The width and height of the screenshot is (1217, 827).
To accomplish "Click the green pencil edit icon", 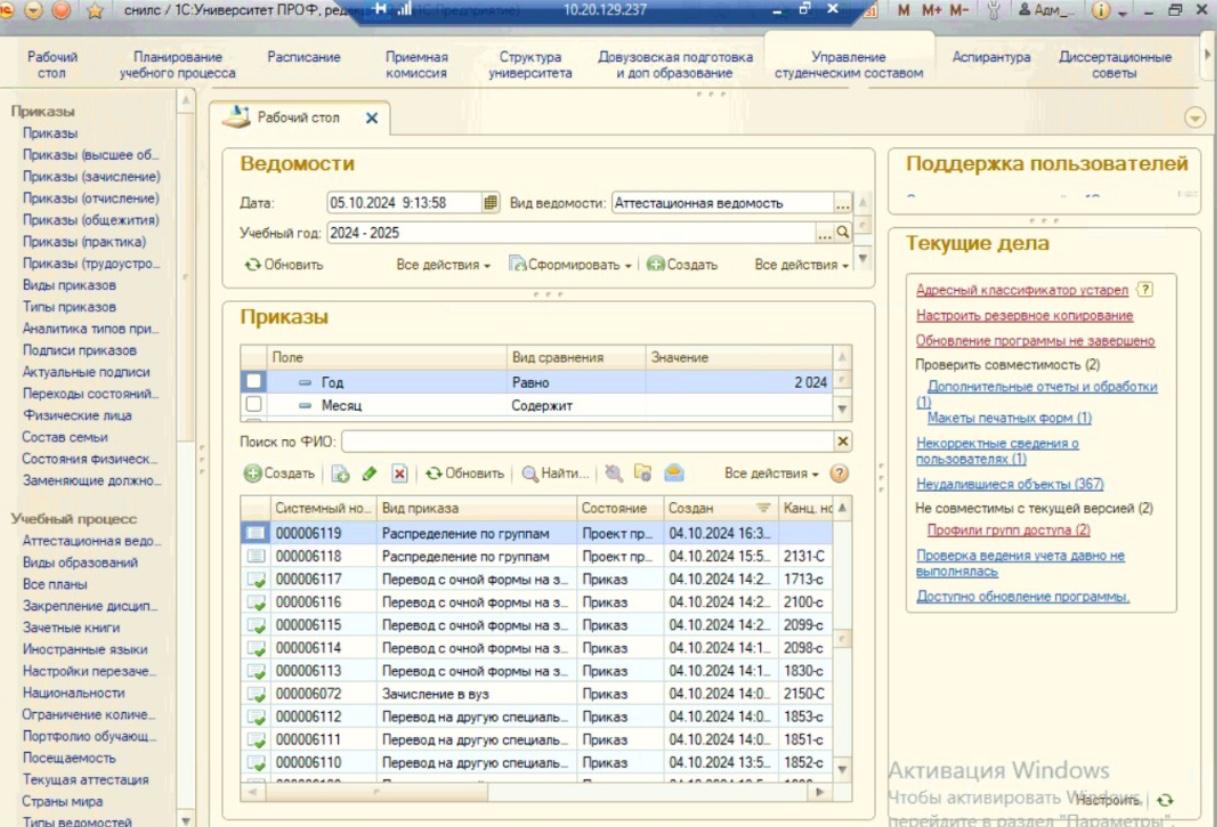I will coord(368,473).
